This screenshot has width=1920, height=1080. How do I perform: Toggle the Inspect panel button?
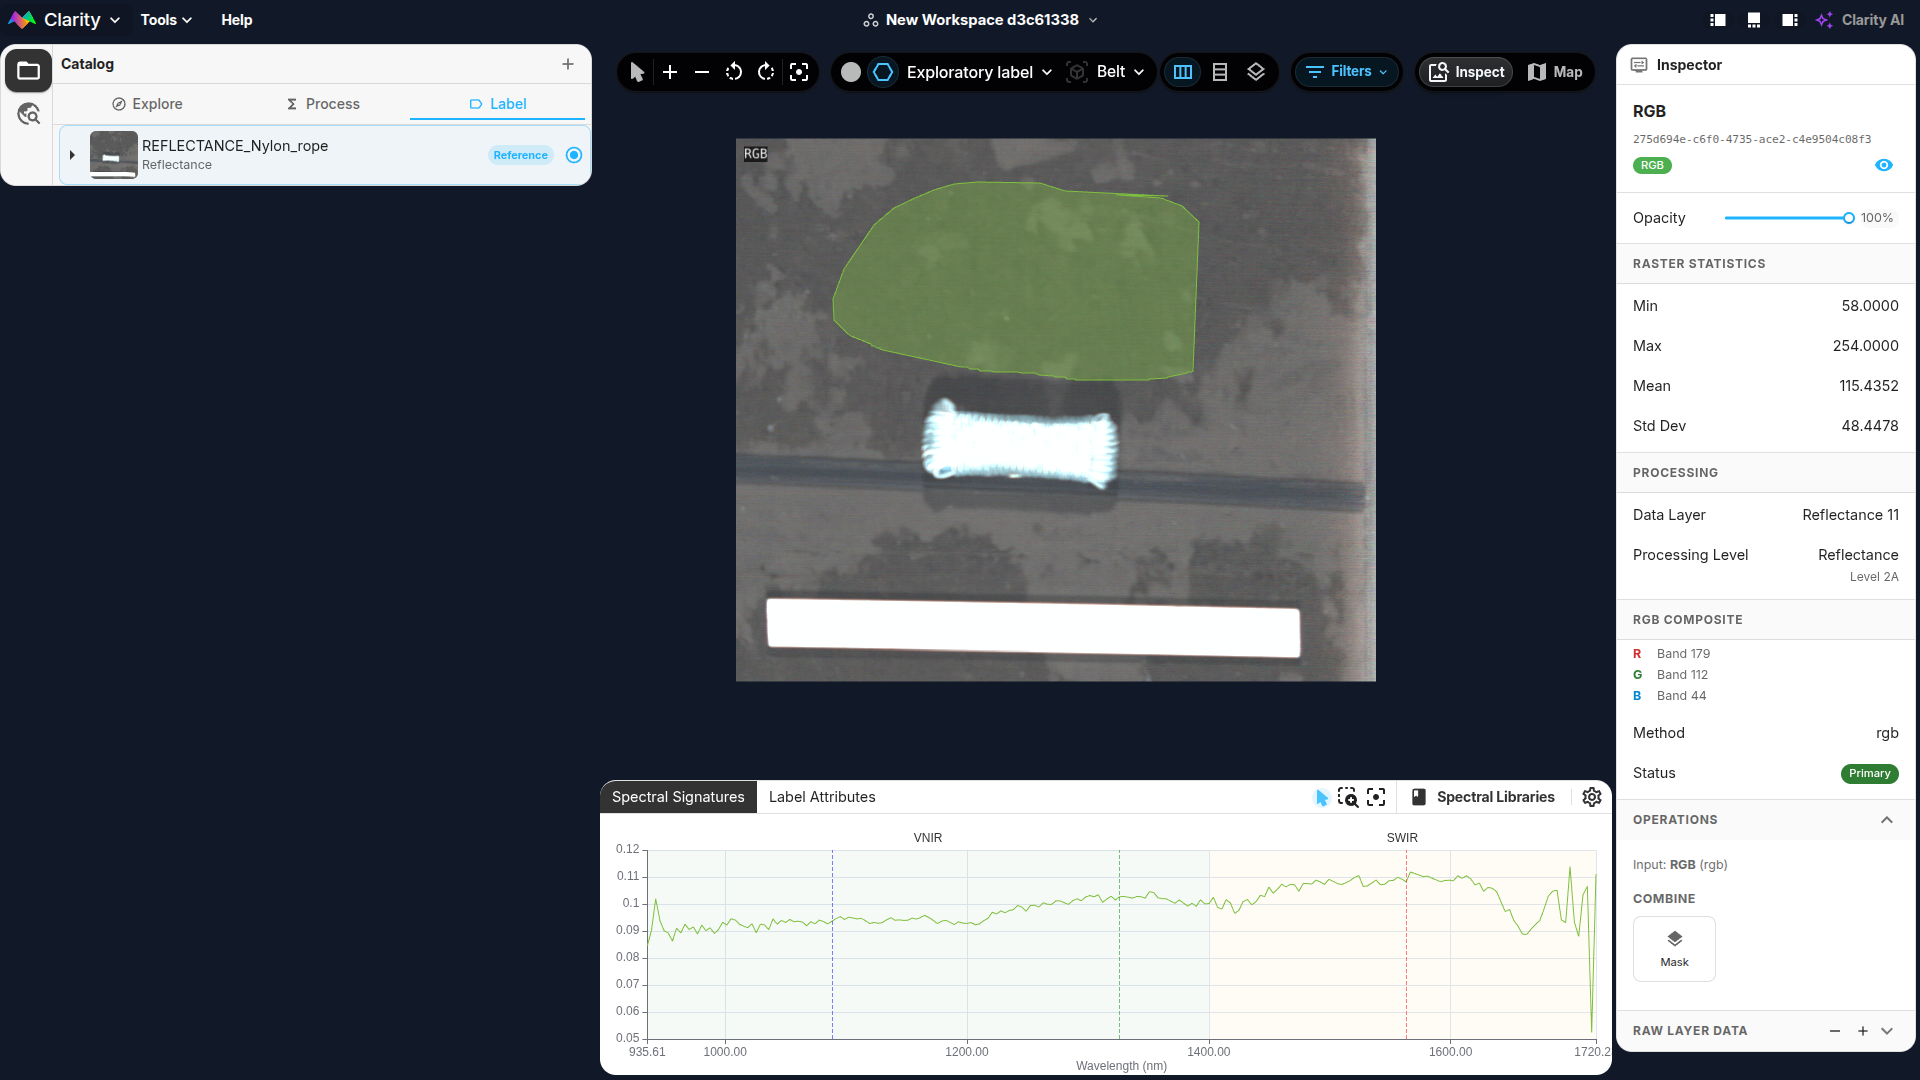[1467, 72]
